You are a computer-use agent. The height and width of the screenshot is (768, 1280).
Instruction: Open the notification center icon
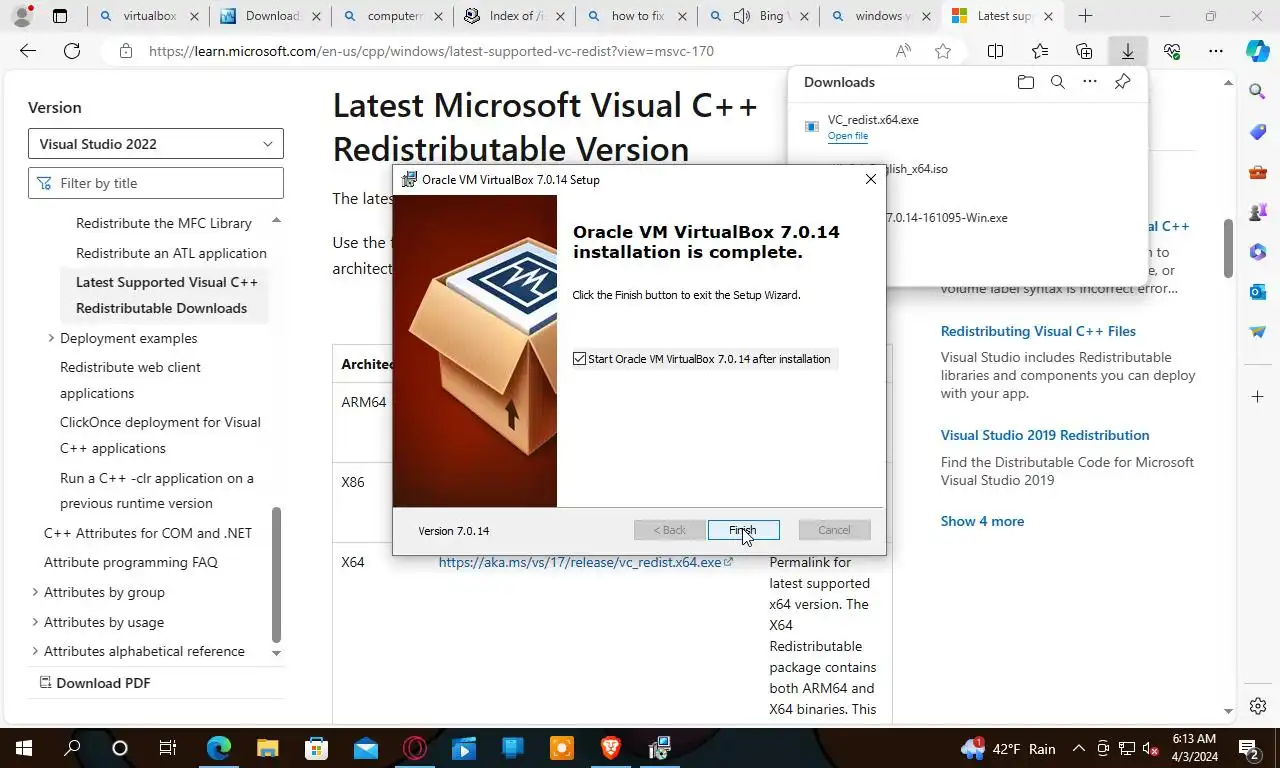coord(1248,748)
